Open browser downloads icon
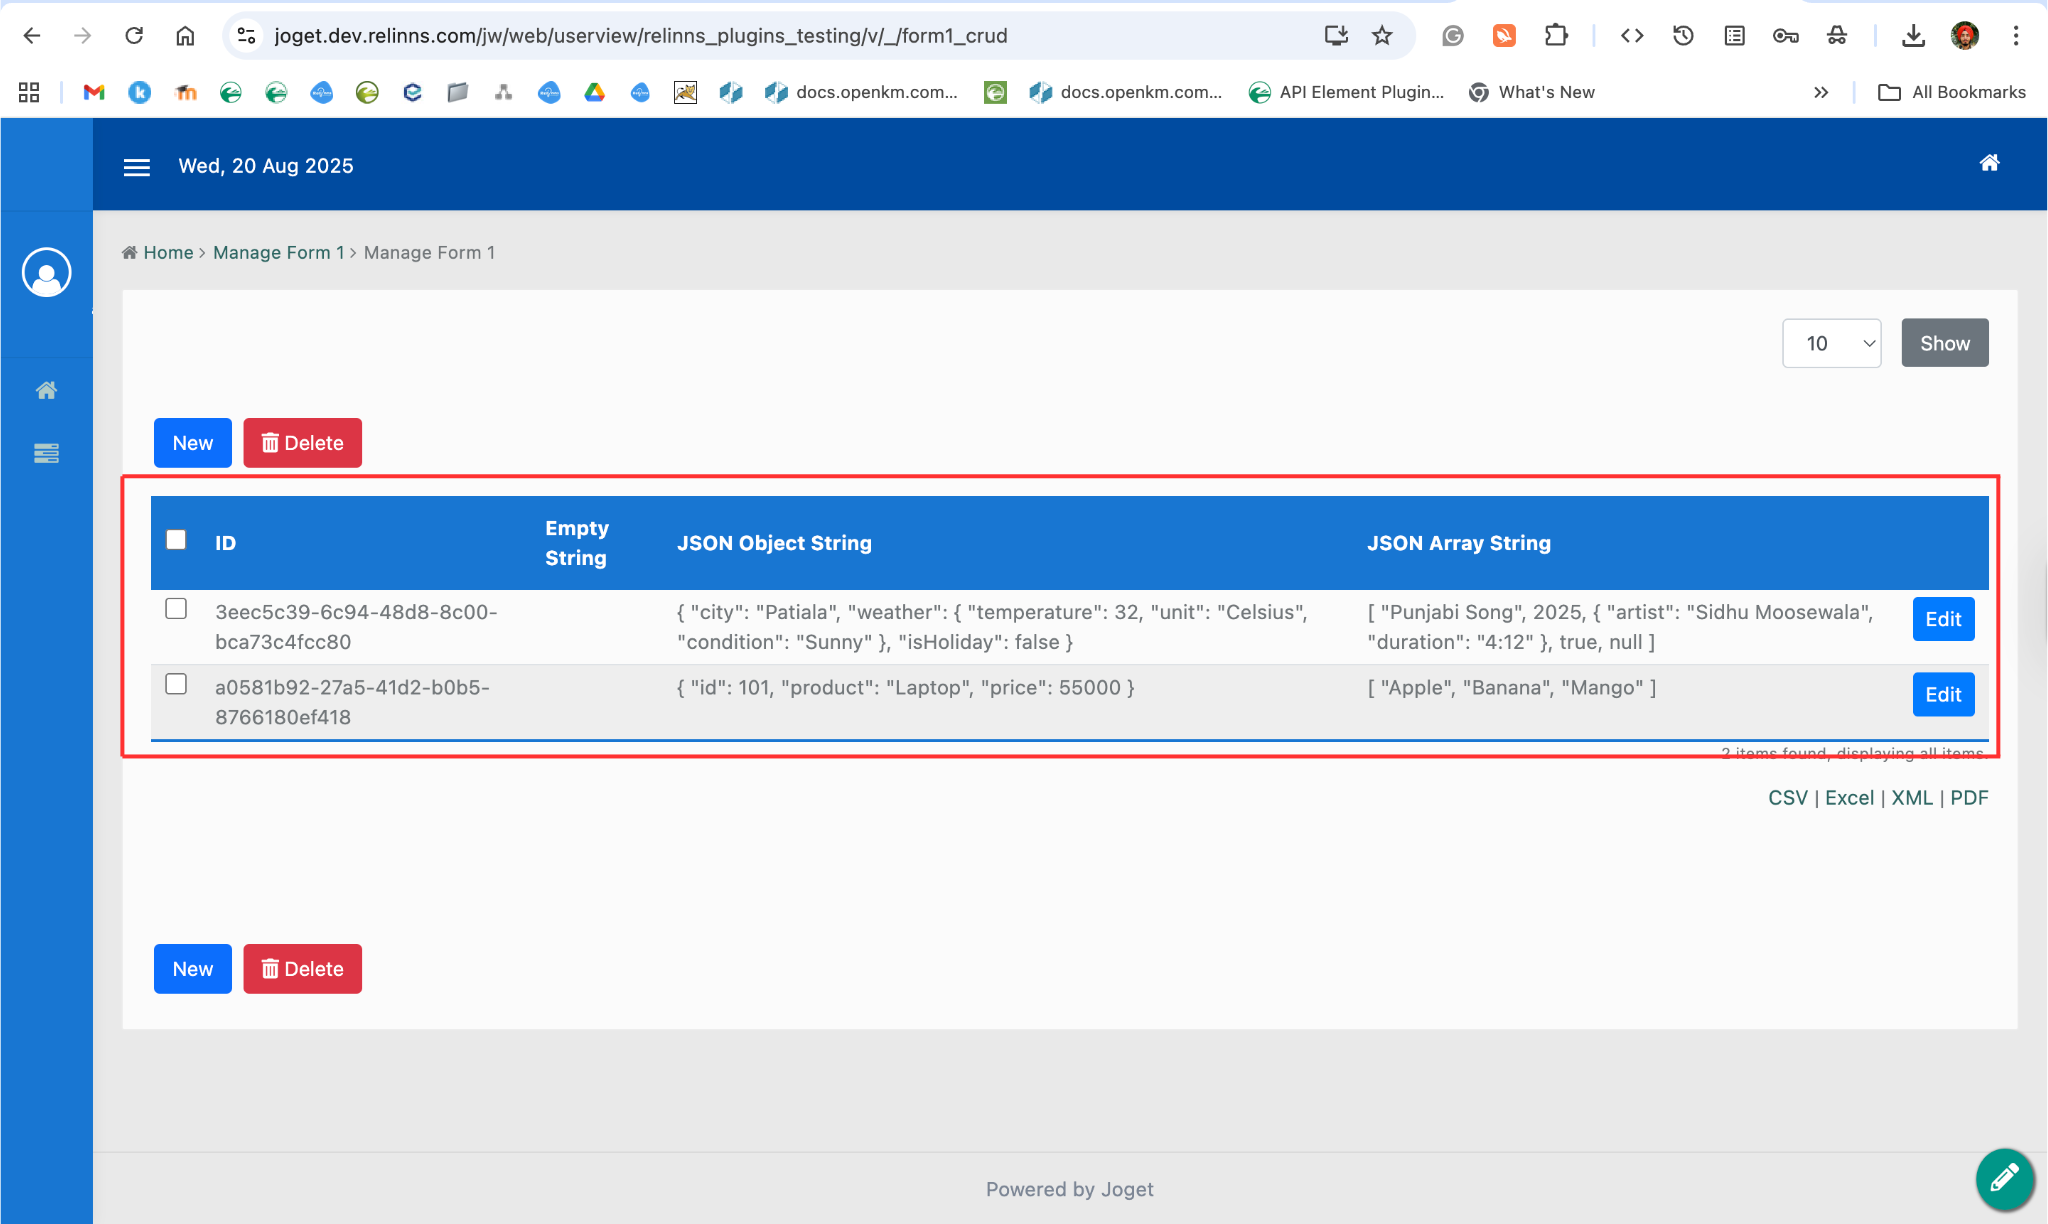The width and height of the screenshot is (2048, 1224). point(1913,36)
